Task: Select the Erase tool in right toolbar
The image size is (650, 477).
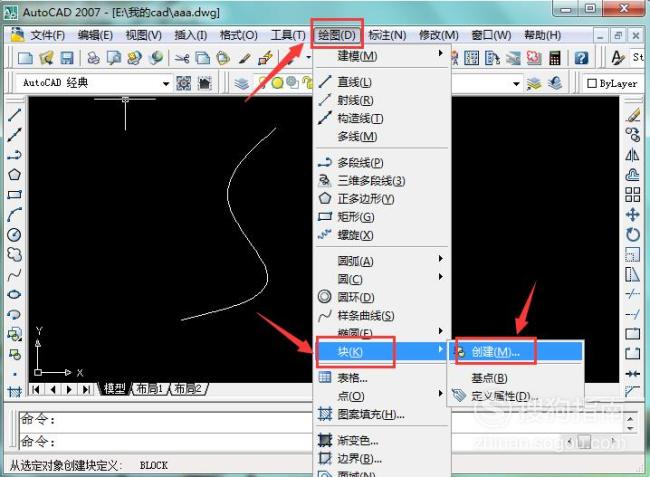Action: (633, 115)
